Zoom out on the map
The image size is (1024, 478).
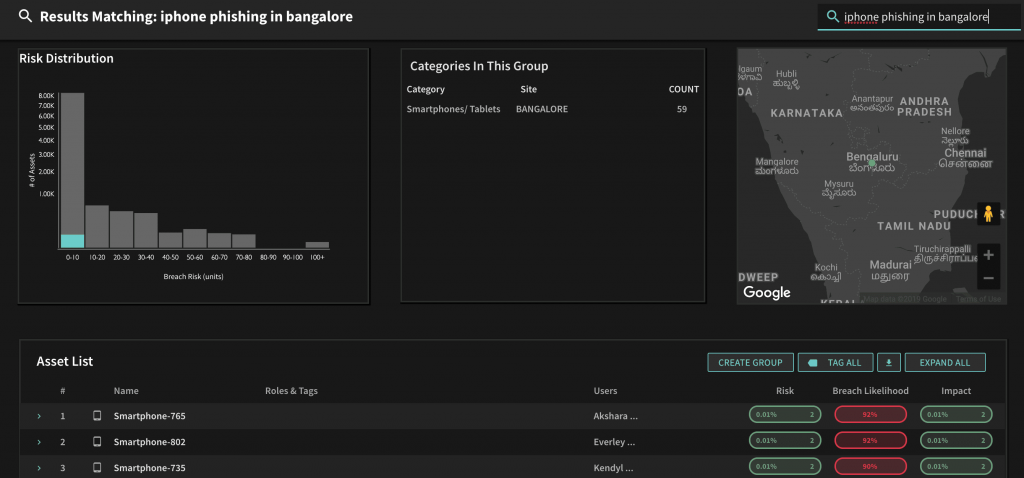988,278
